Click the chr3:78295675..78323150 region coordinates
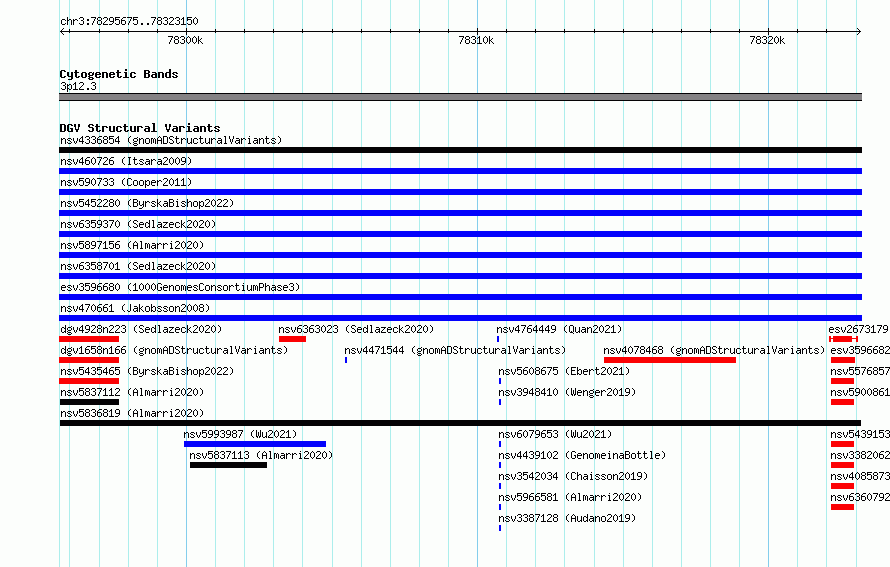This screenshot has width=890, height=567. click(129, 22)
